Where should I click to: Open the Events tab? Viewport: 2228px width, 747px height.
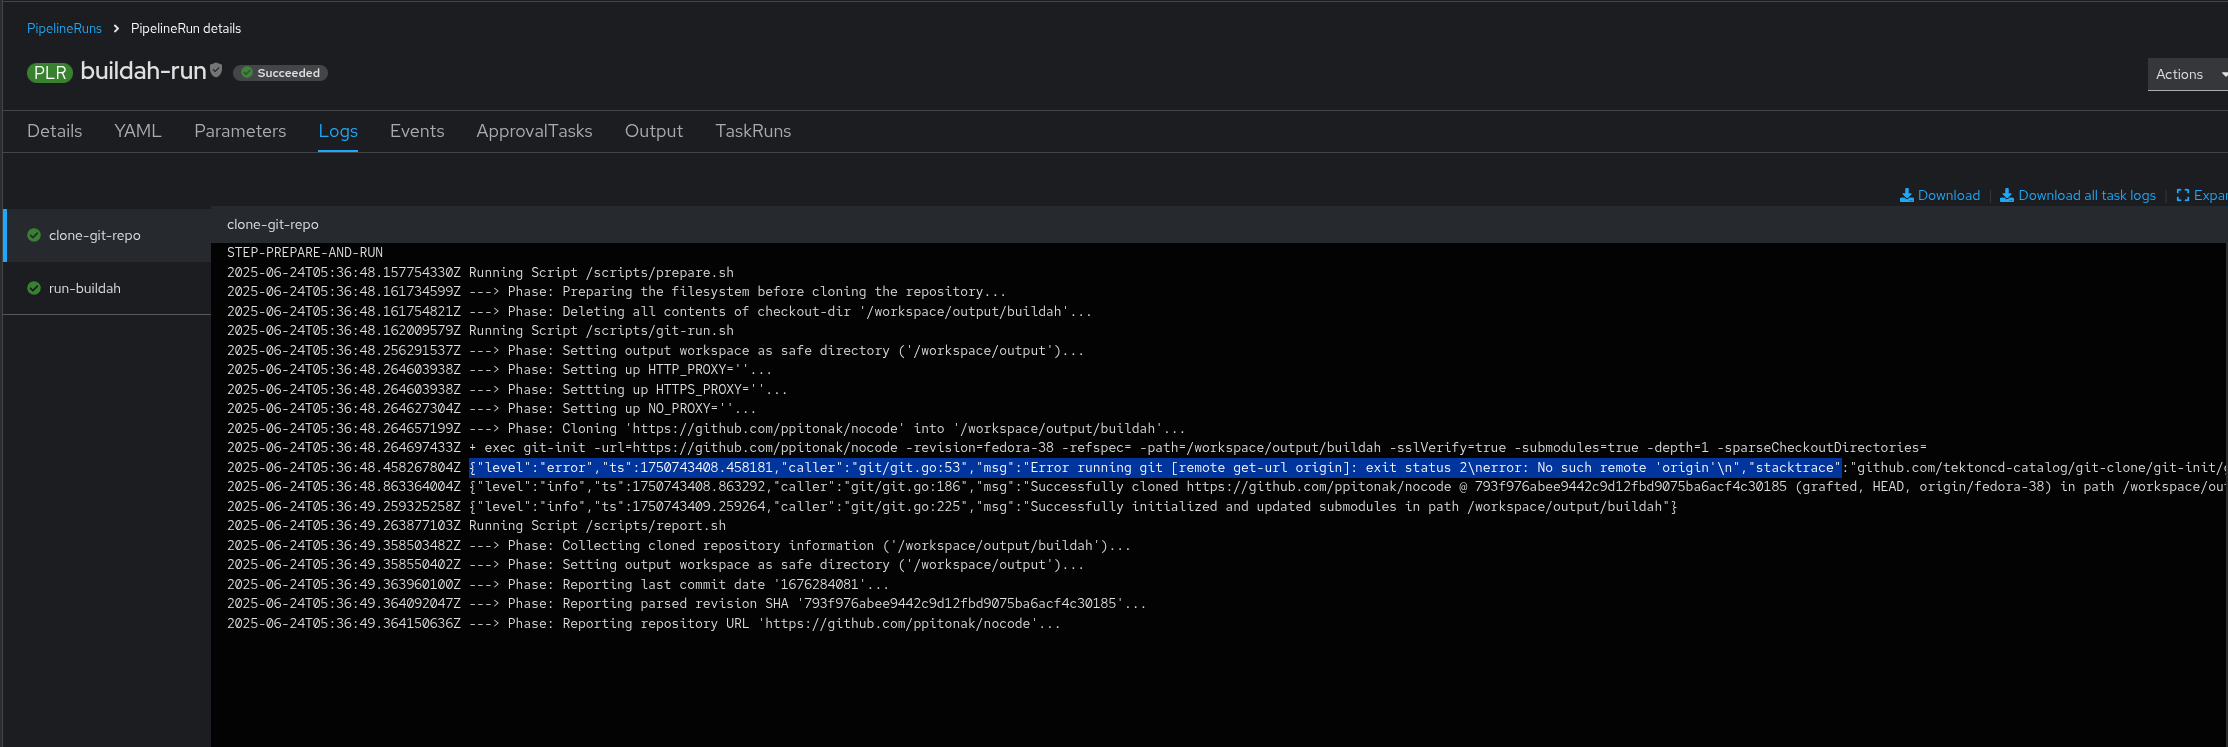tap(417, 131)
